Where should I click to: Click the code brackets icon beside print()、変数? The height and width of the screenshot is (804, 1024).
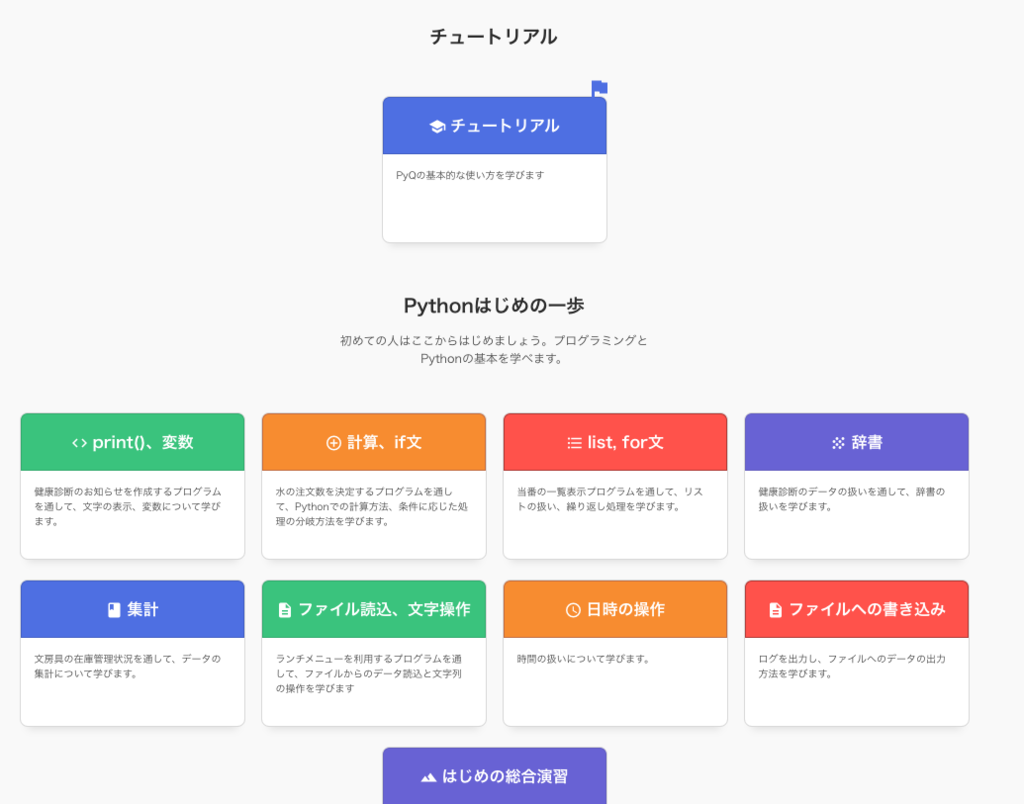80,443
